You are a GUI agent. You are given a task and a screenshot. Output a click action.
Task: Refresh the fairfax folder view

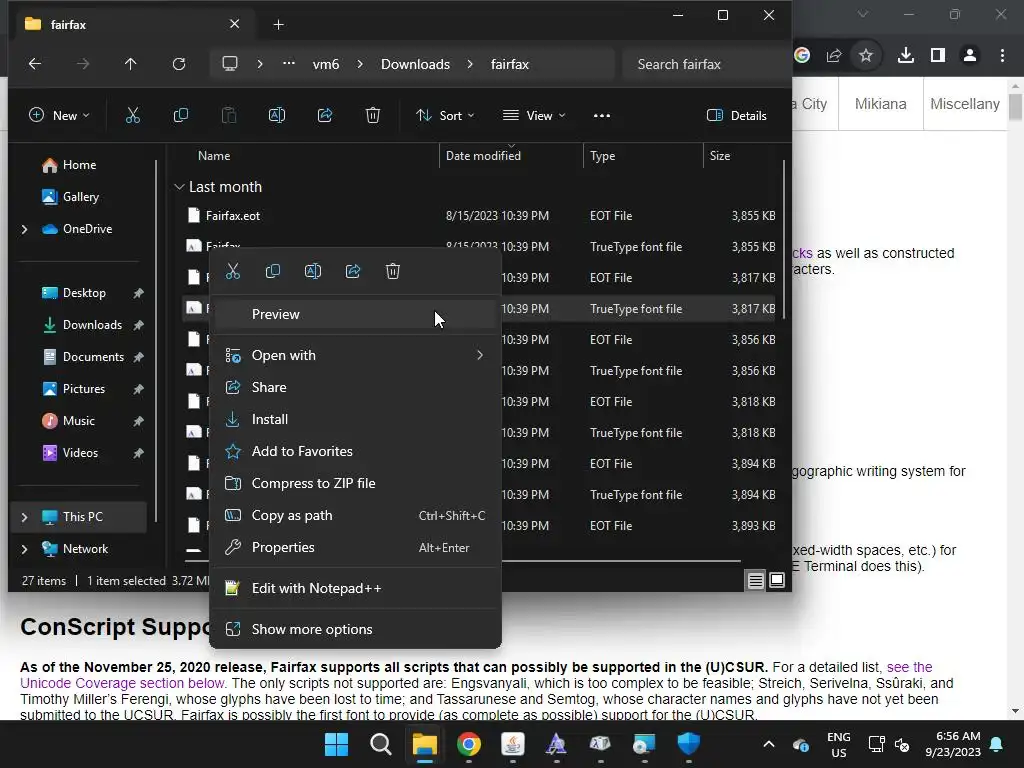pos(179,64)
